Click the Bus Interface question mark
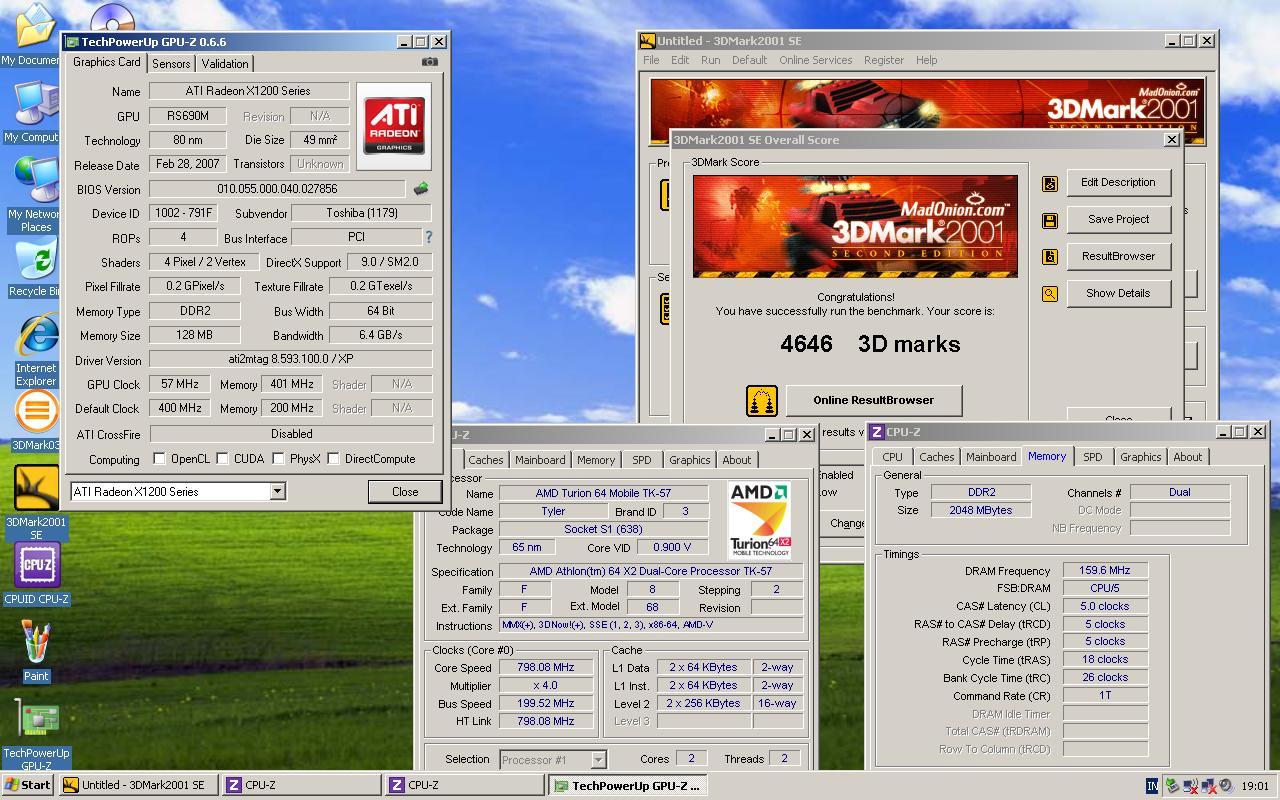Image resolution: width=1280 pixels, height=800 pixels. coord(429,237)
